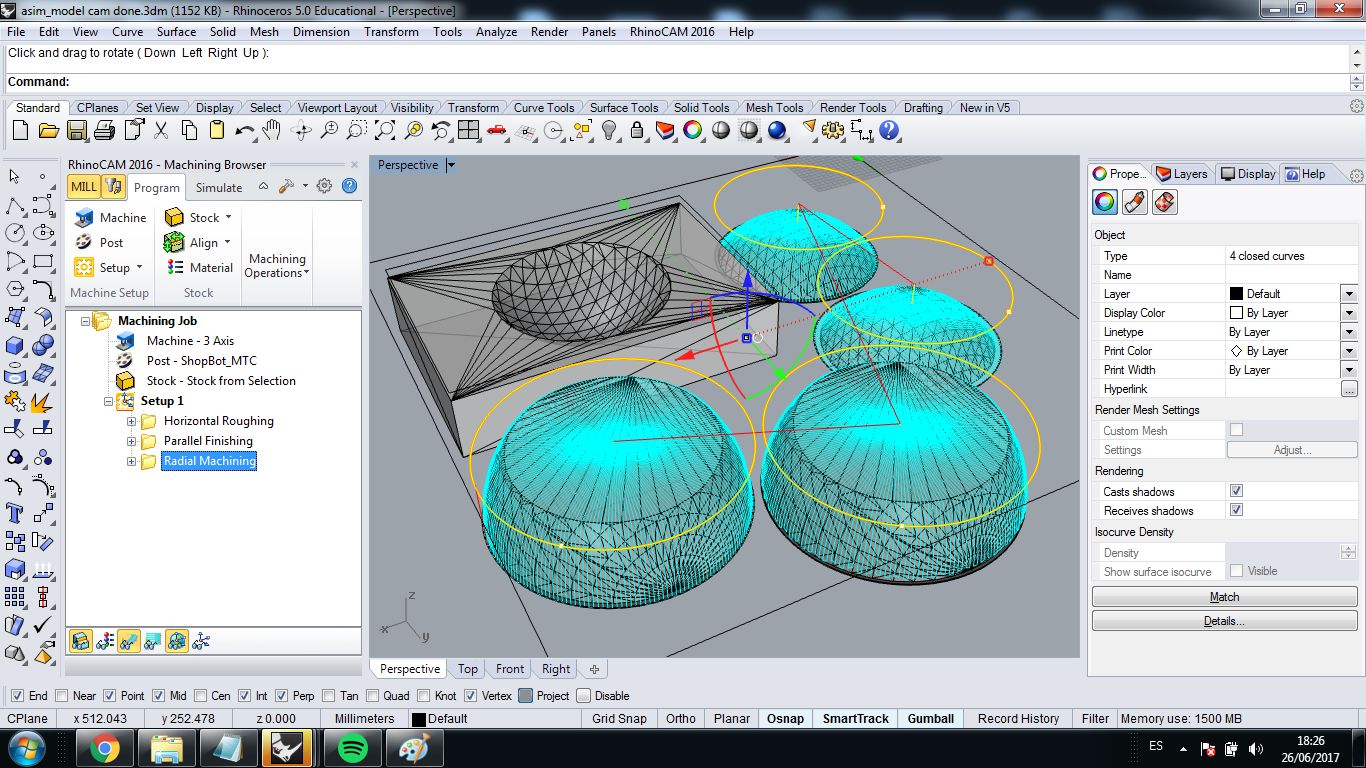The width and height of the screenshot is (1366, 768).
Task: Click the Hyperlink ellipsis button
Action: (x=1349, y=389)
